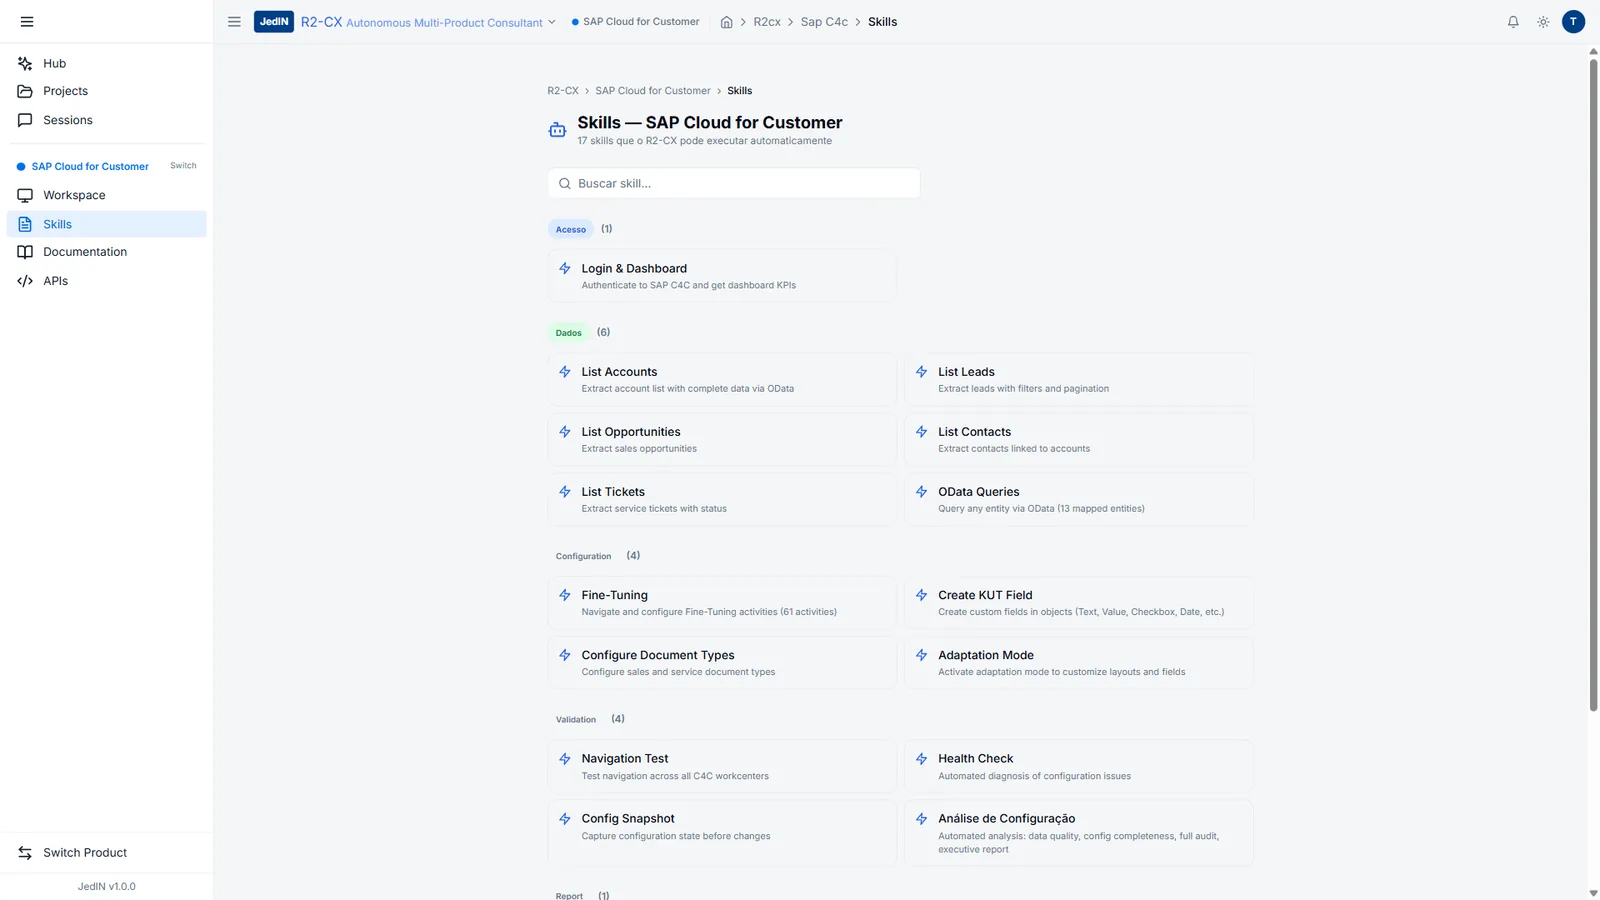Click the Sap C4c breadcrumb in the top bar
Screen dimensions: 1600x900
824,22
